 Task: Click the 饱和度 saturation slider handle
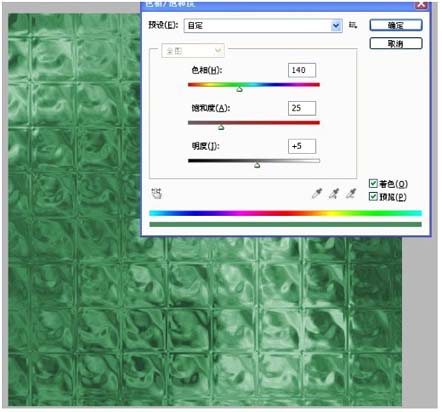pos(221,127)
